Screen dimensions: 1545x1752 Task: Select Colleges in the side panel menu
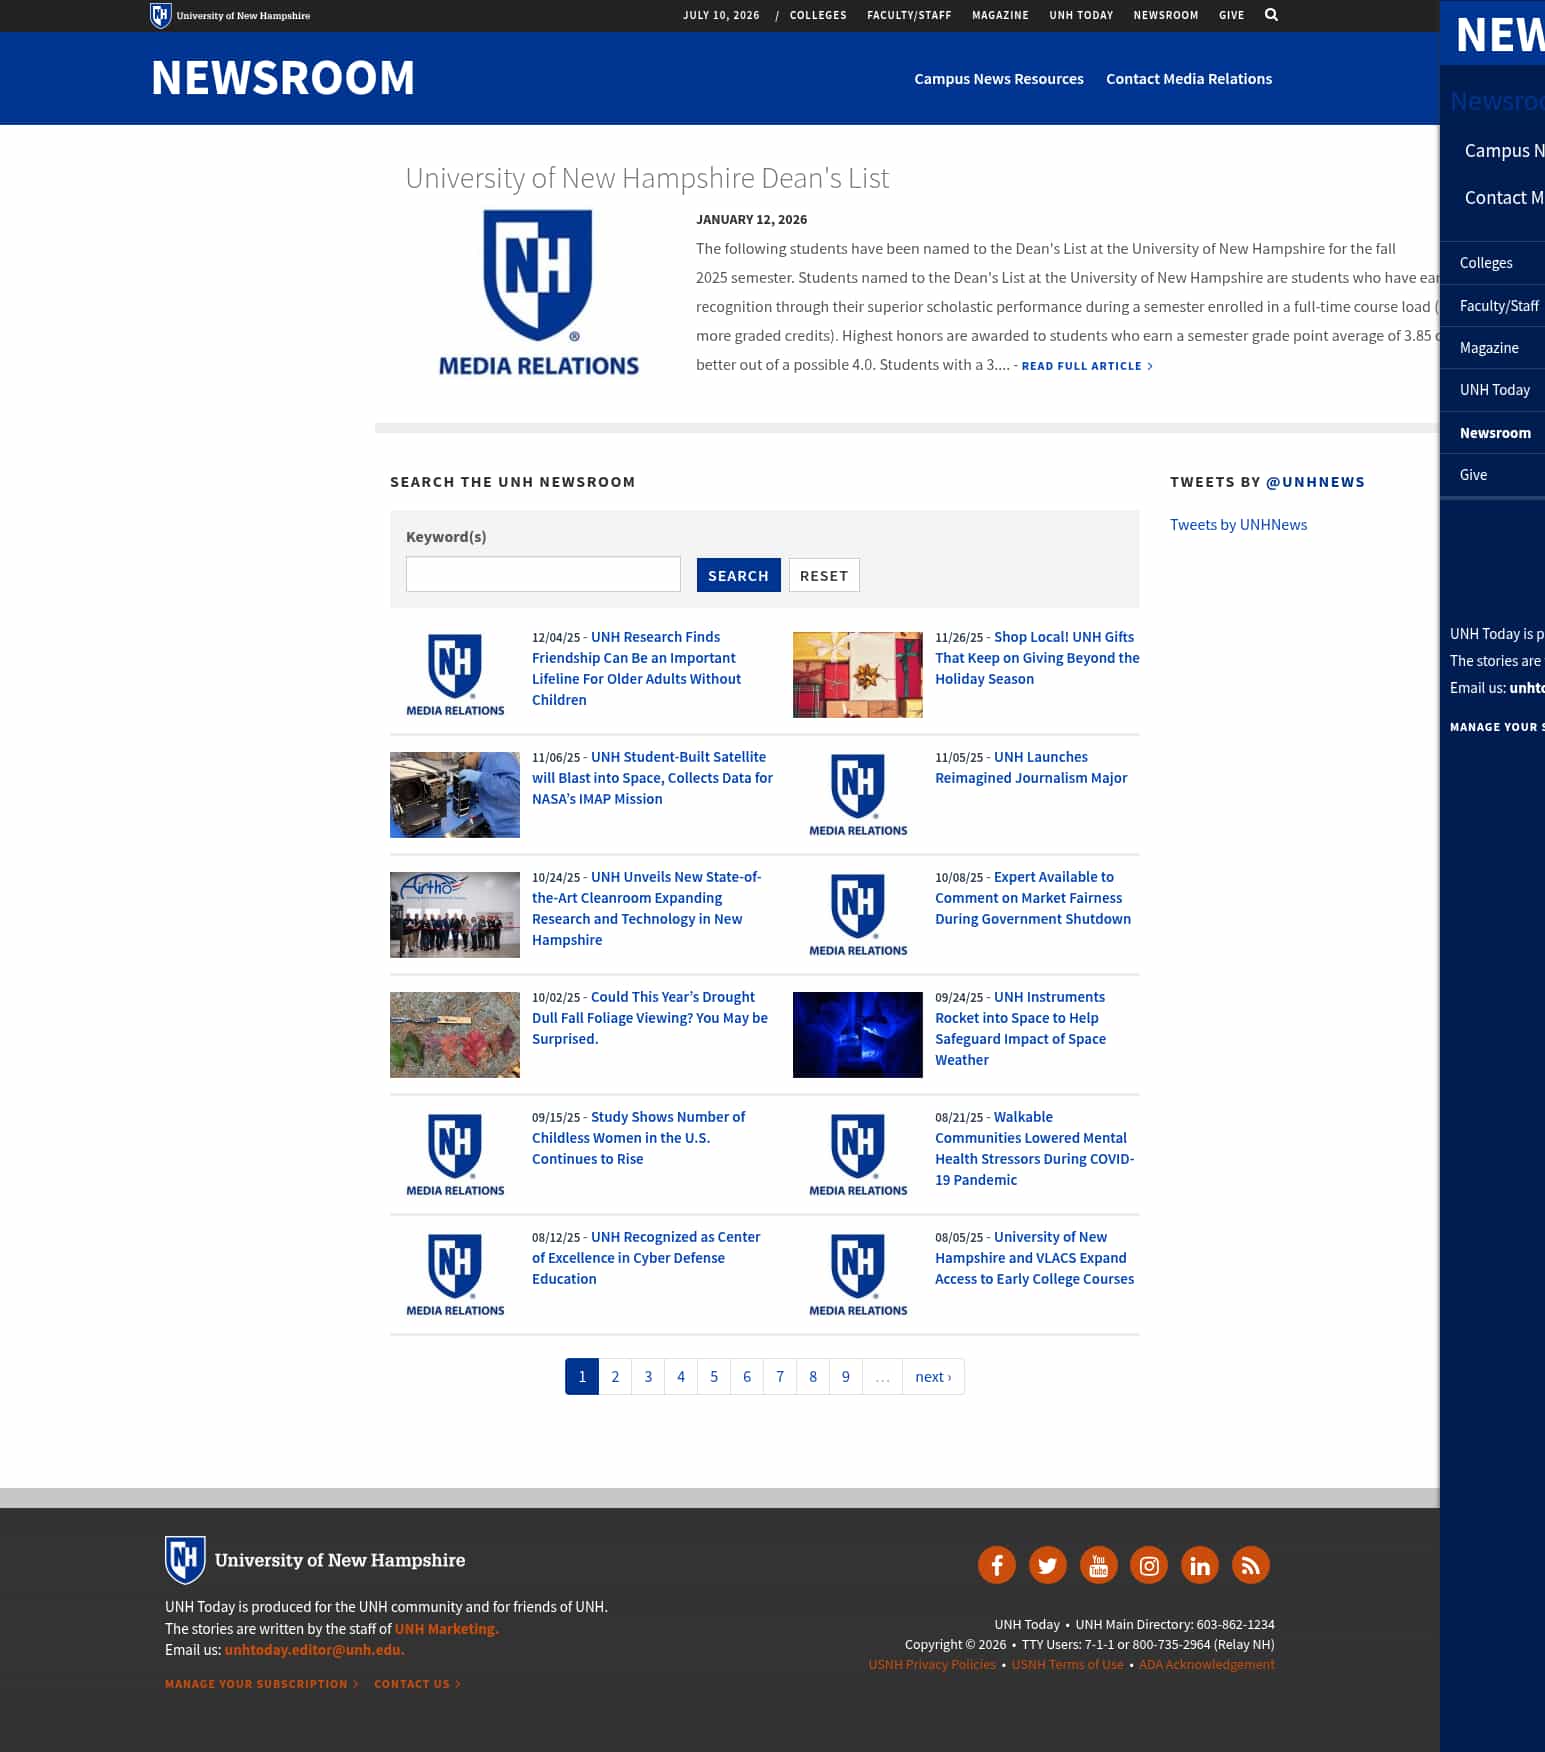1492,263
